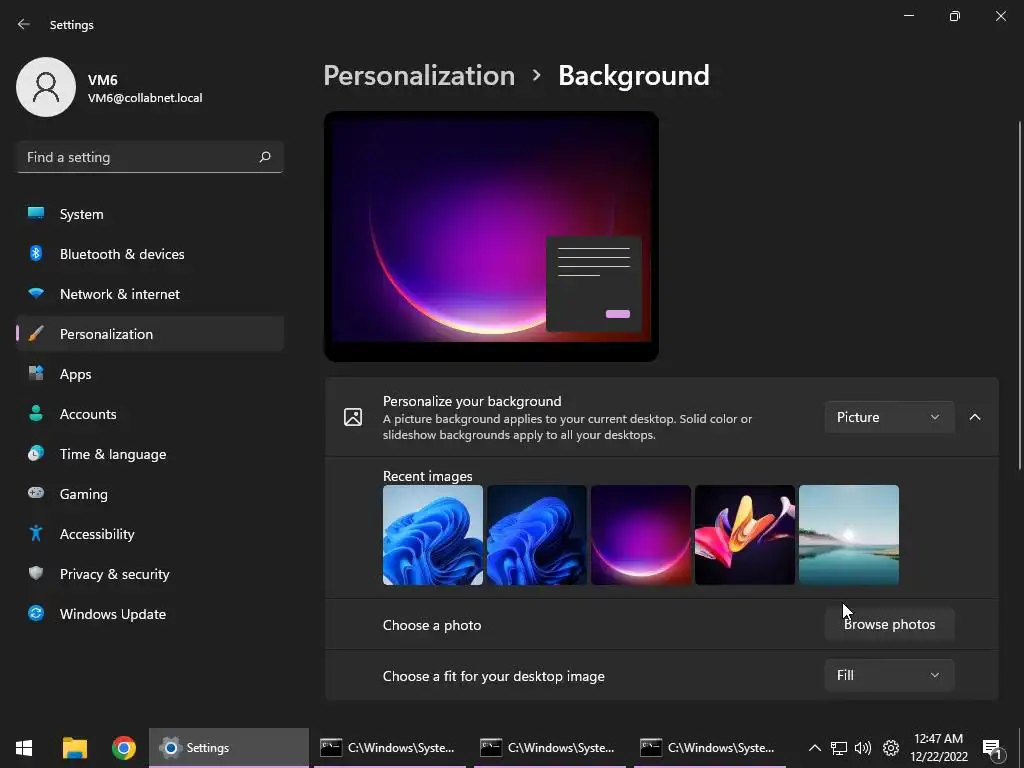Open the notification center icon
The width and height of the screenshot is (1024, 768).
tap(993, 749)
